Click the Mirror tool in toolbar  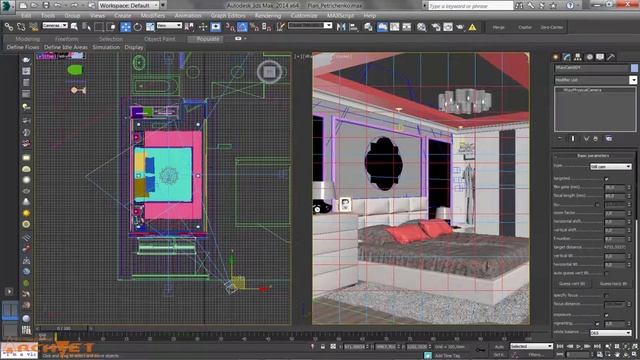pyautogui.click(x=341, y=27)
